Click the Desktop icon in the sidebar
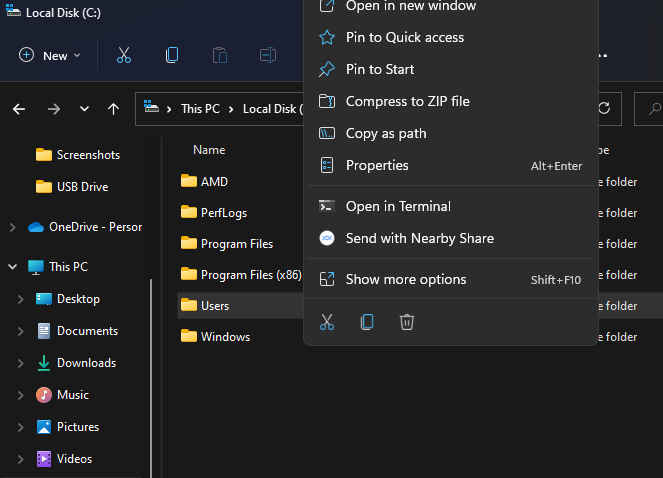Viewport: 663px width, 478px height. tap(44, 299)
